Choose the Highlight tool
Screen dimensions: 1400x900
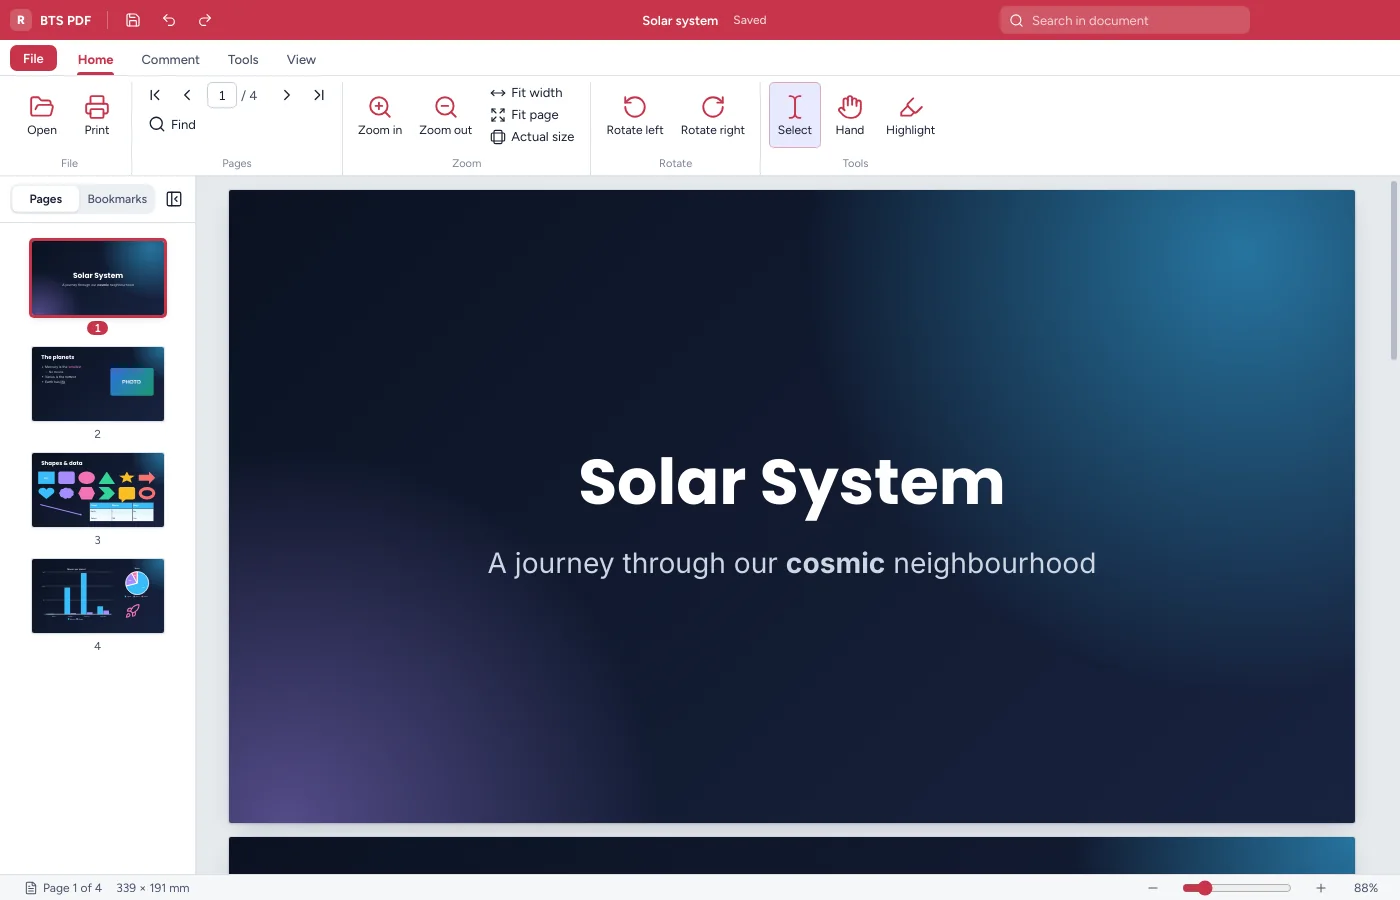[x=910, y=115]
